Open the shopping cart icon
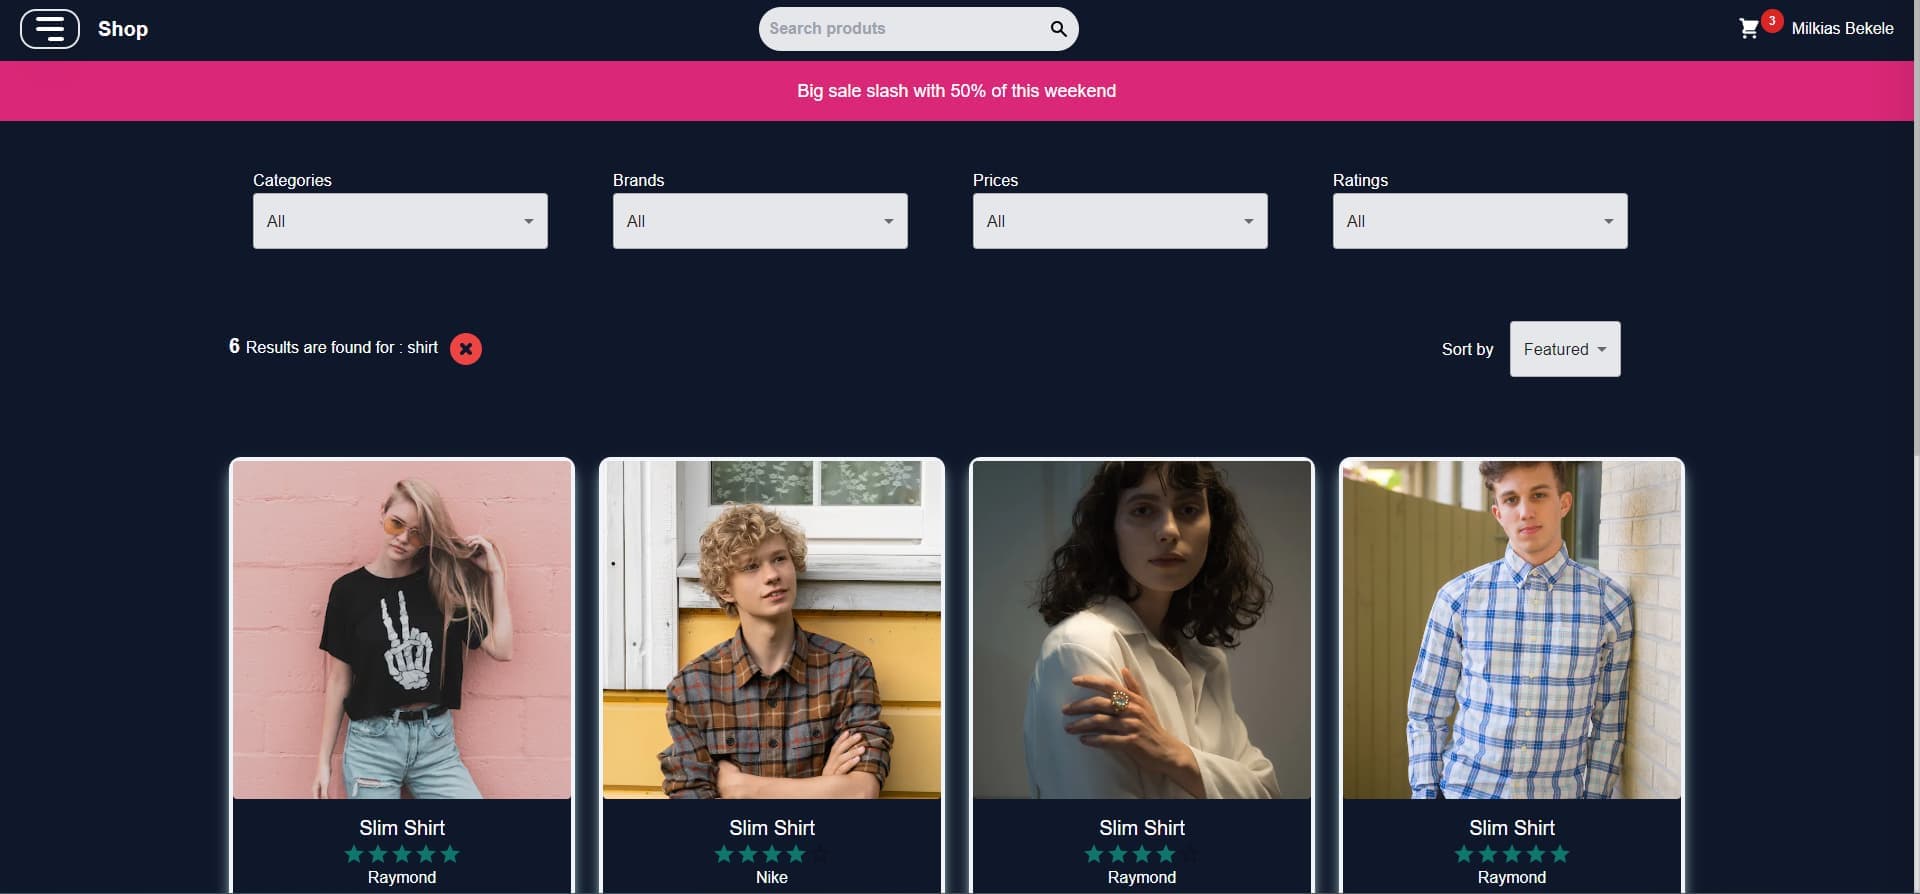Image resolution: width=1920 pixels, height=894 pixels. pos(1749,29)
